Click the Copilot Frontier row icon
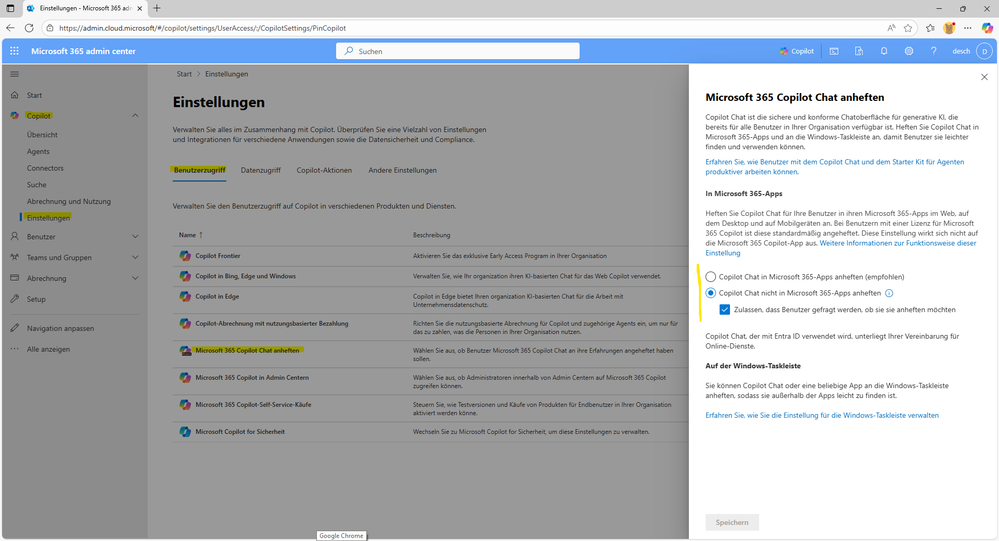This screenshot has width=999, height=541. 185,256
